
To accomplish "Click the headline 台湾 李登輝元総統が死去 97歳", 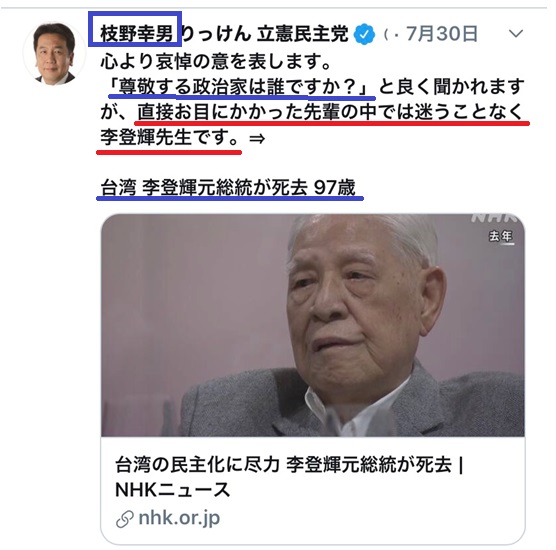I will click(x=228, y=187).
